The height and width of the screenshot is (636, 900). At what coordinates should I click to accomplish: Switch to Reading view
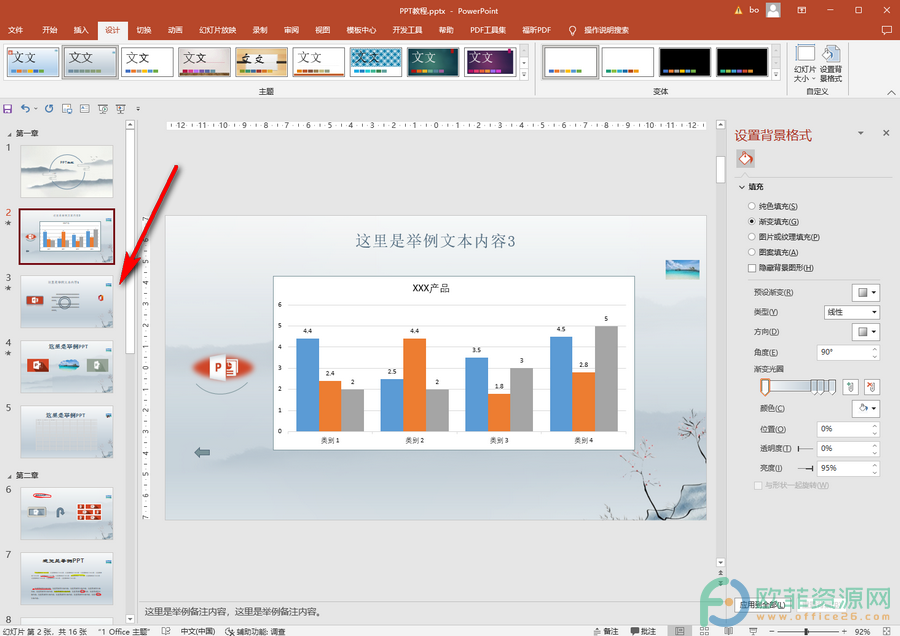tap(728, 631)
